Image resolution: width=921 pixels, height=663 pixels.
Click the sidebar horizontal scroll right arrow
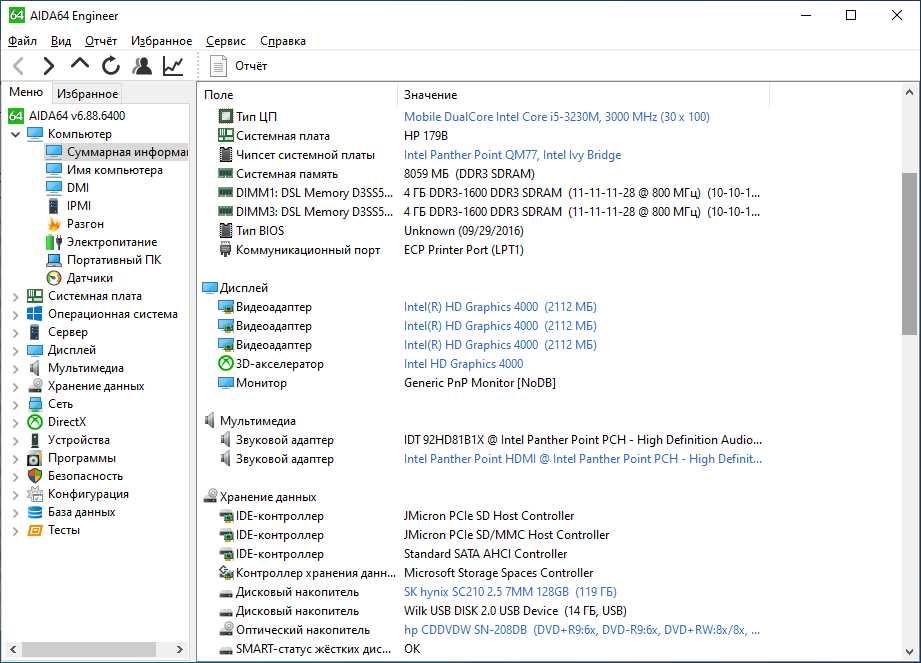click(x=180, y=649)
